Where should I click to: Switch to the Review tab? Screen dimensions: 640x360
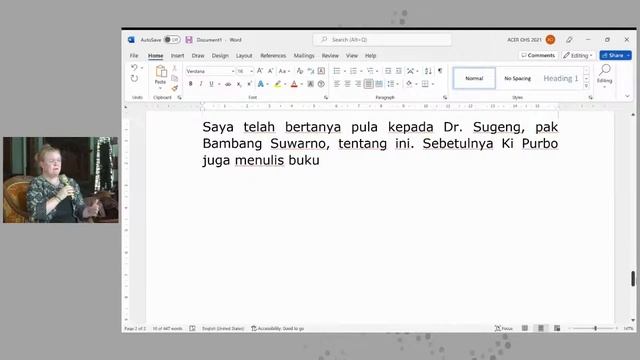pos(330,56)
